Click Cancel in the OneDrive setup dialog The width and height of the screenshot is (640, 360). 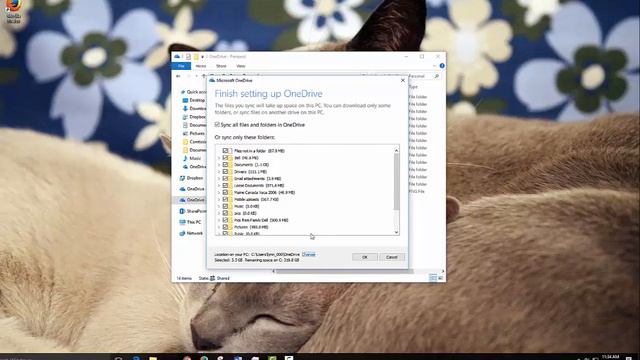[x=392, y=257]
